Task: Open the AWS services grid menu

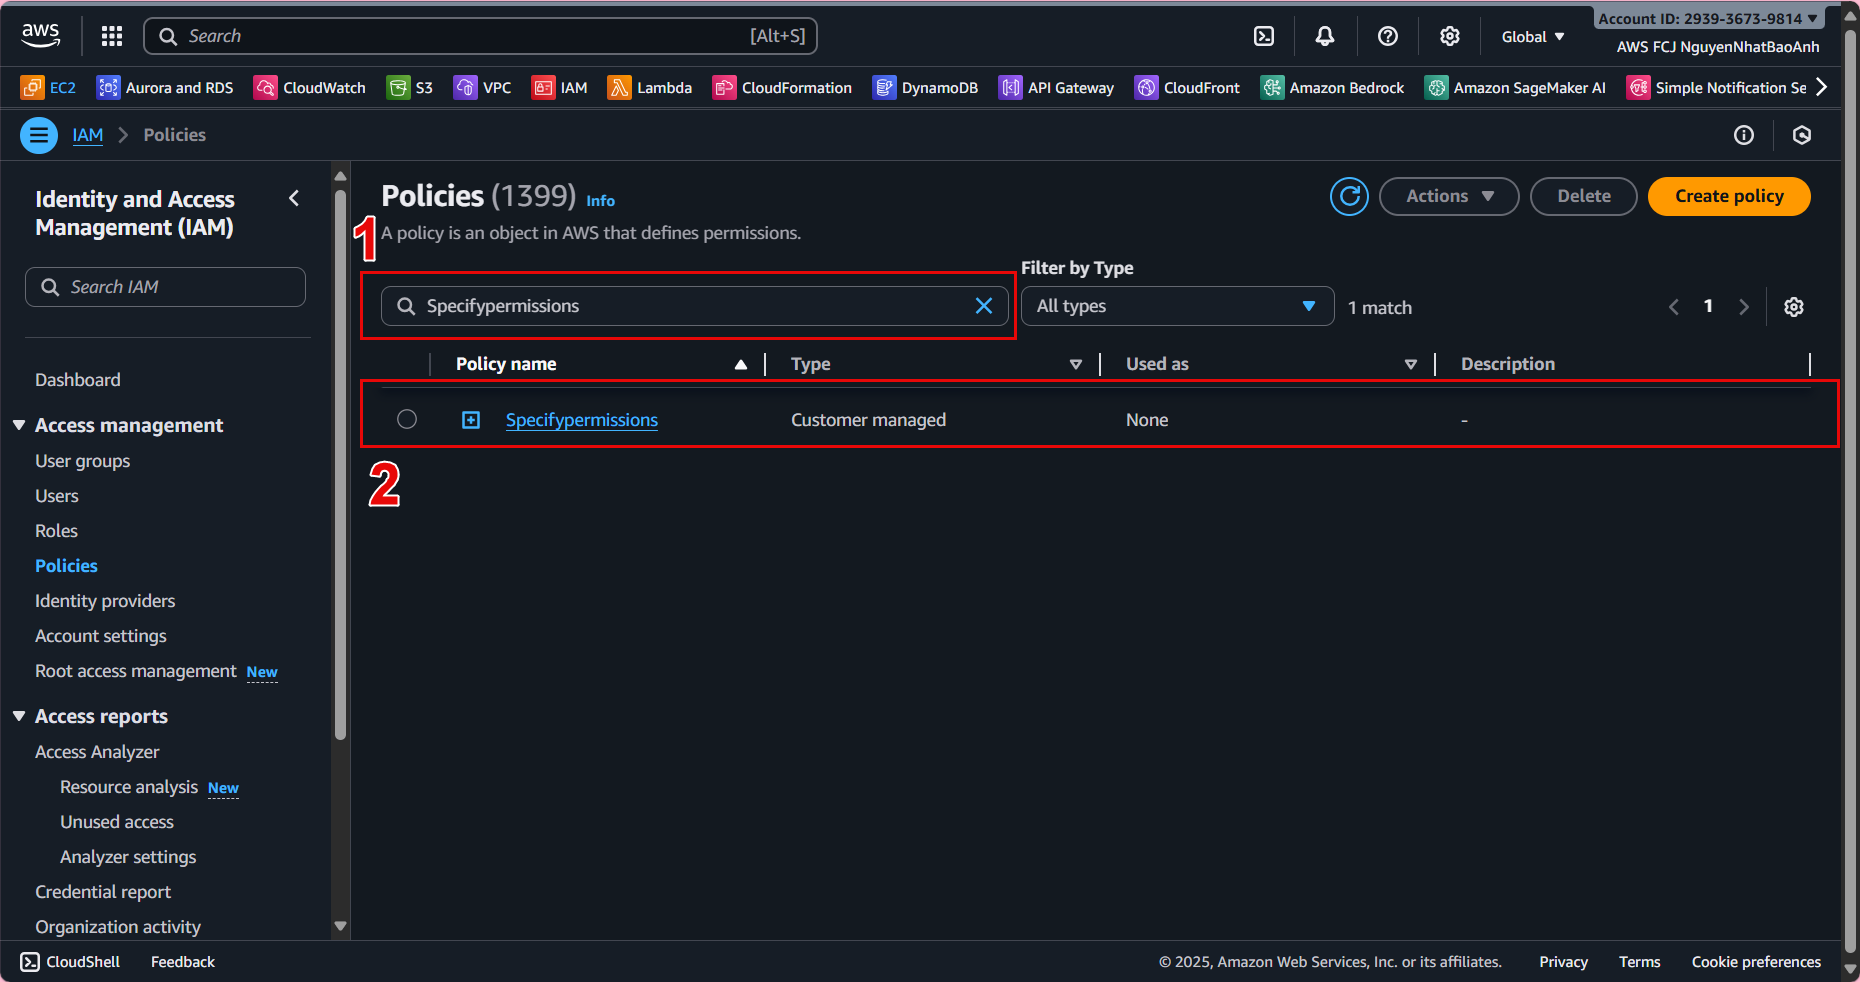Action: 112,36
